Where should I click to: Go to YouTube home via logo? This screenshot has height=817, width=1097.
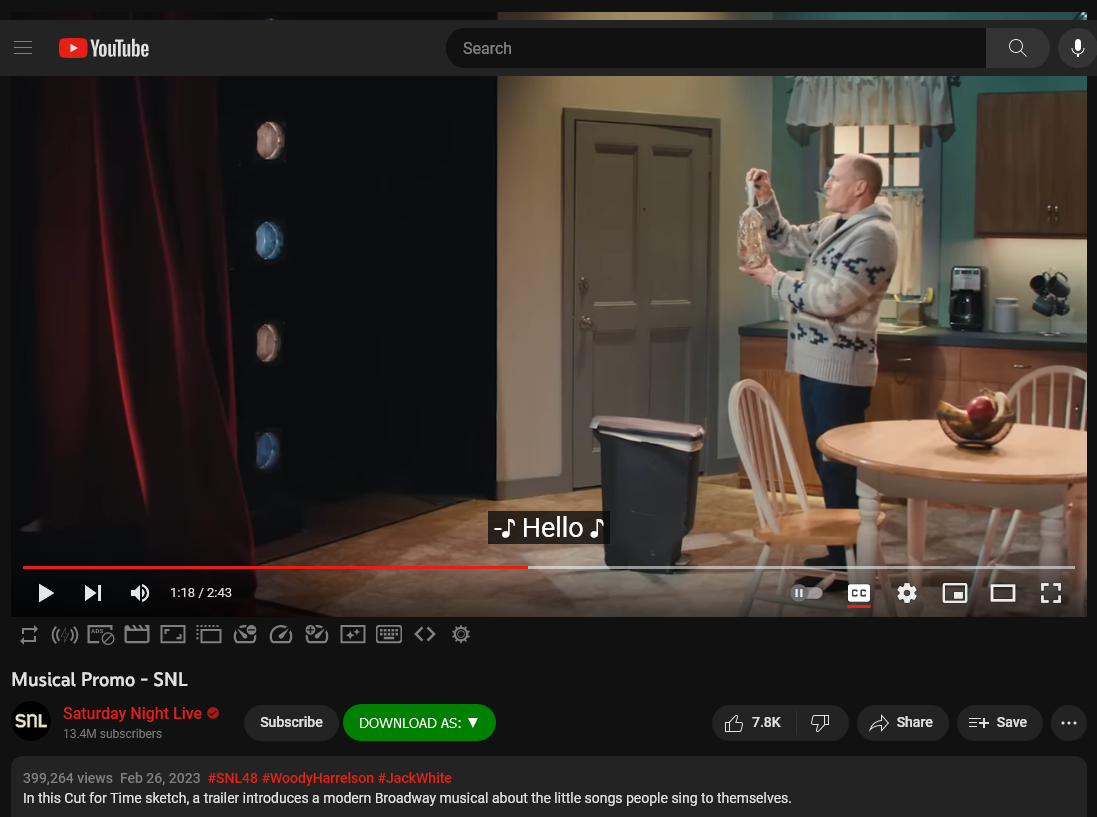104,48
